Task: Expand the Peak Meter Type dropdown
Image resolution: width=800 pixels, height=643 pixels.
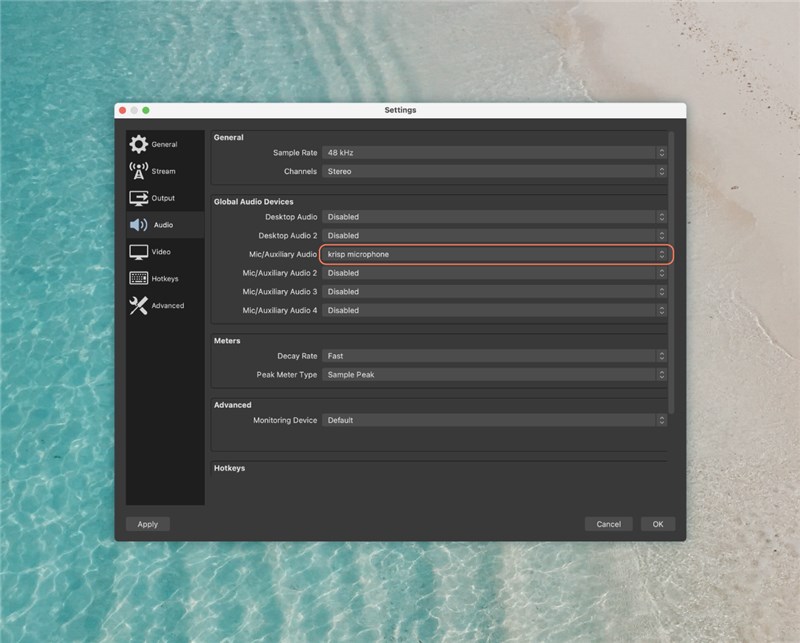Action: pyautogui.click(x=494, y=375)
